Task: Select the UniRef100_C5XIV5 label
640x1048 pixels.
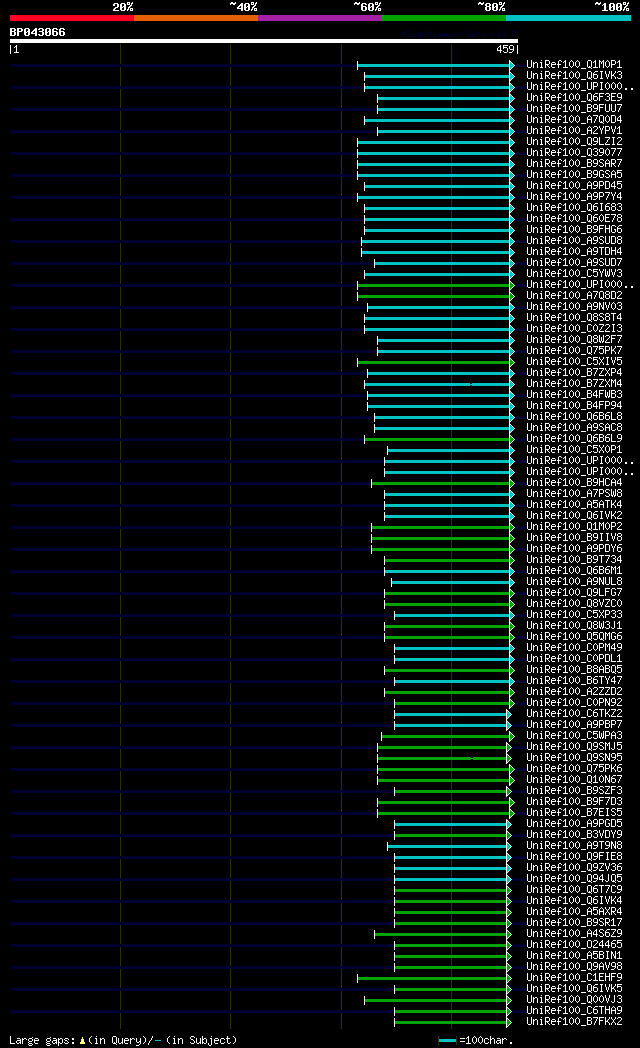Action: [x=574, y=362]
